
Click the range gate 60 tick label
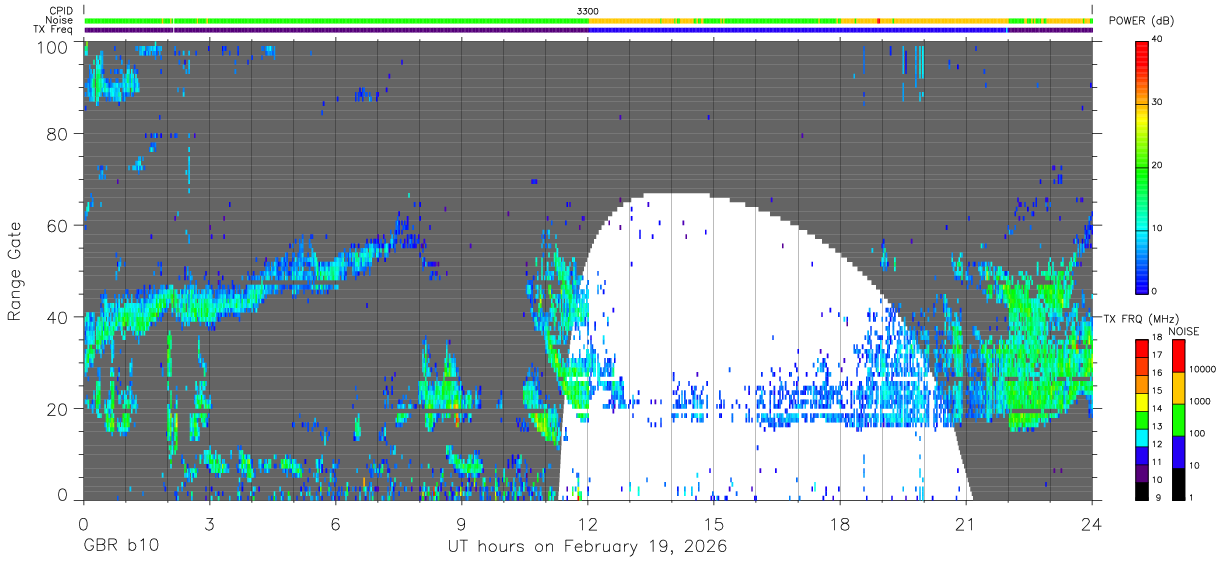coord(58,225)
